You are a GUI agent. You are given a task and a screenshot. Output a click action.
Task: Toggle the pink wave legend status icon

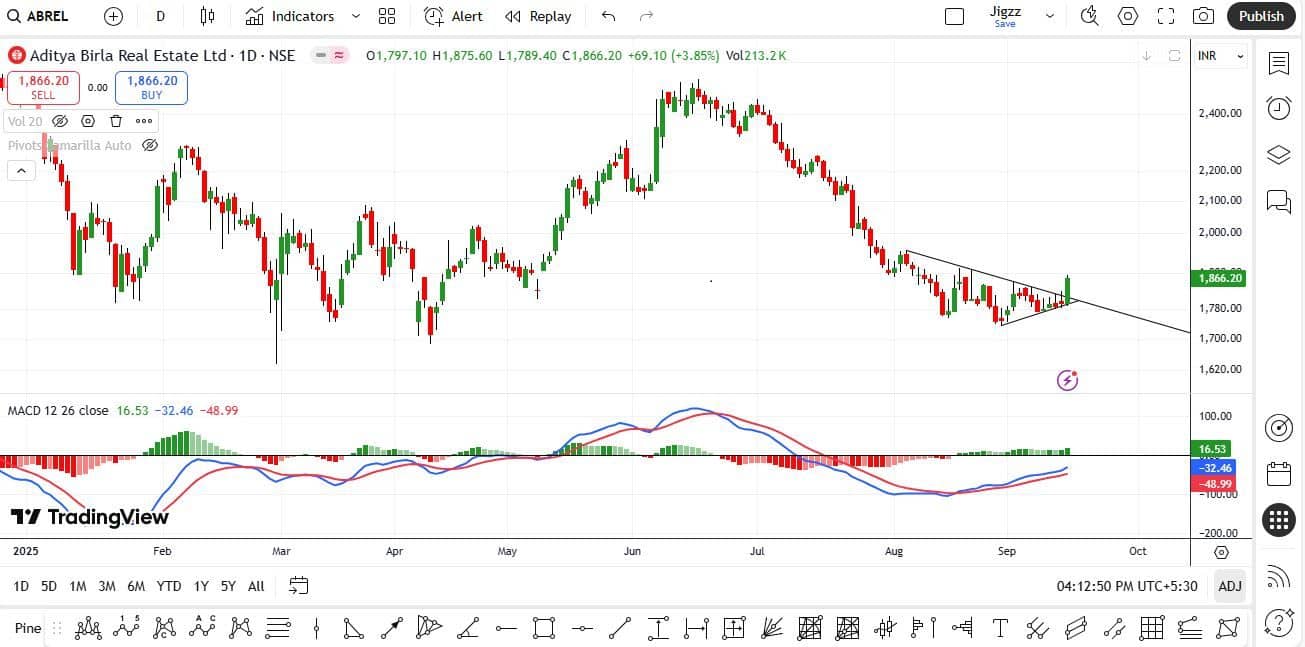coord(340,56)
